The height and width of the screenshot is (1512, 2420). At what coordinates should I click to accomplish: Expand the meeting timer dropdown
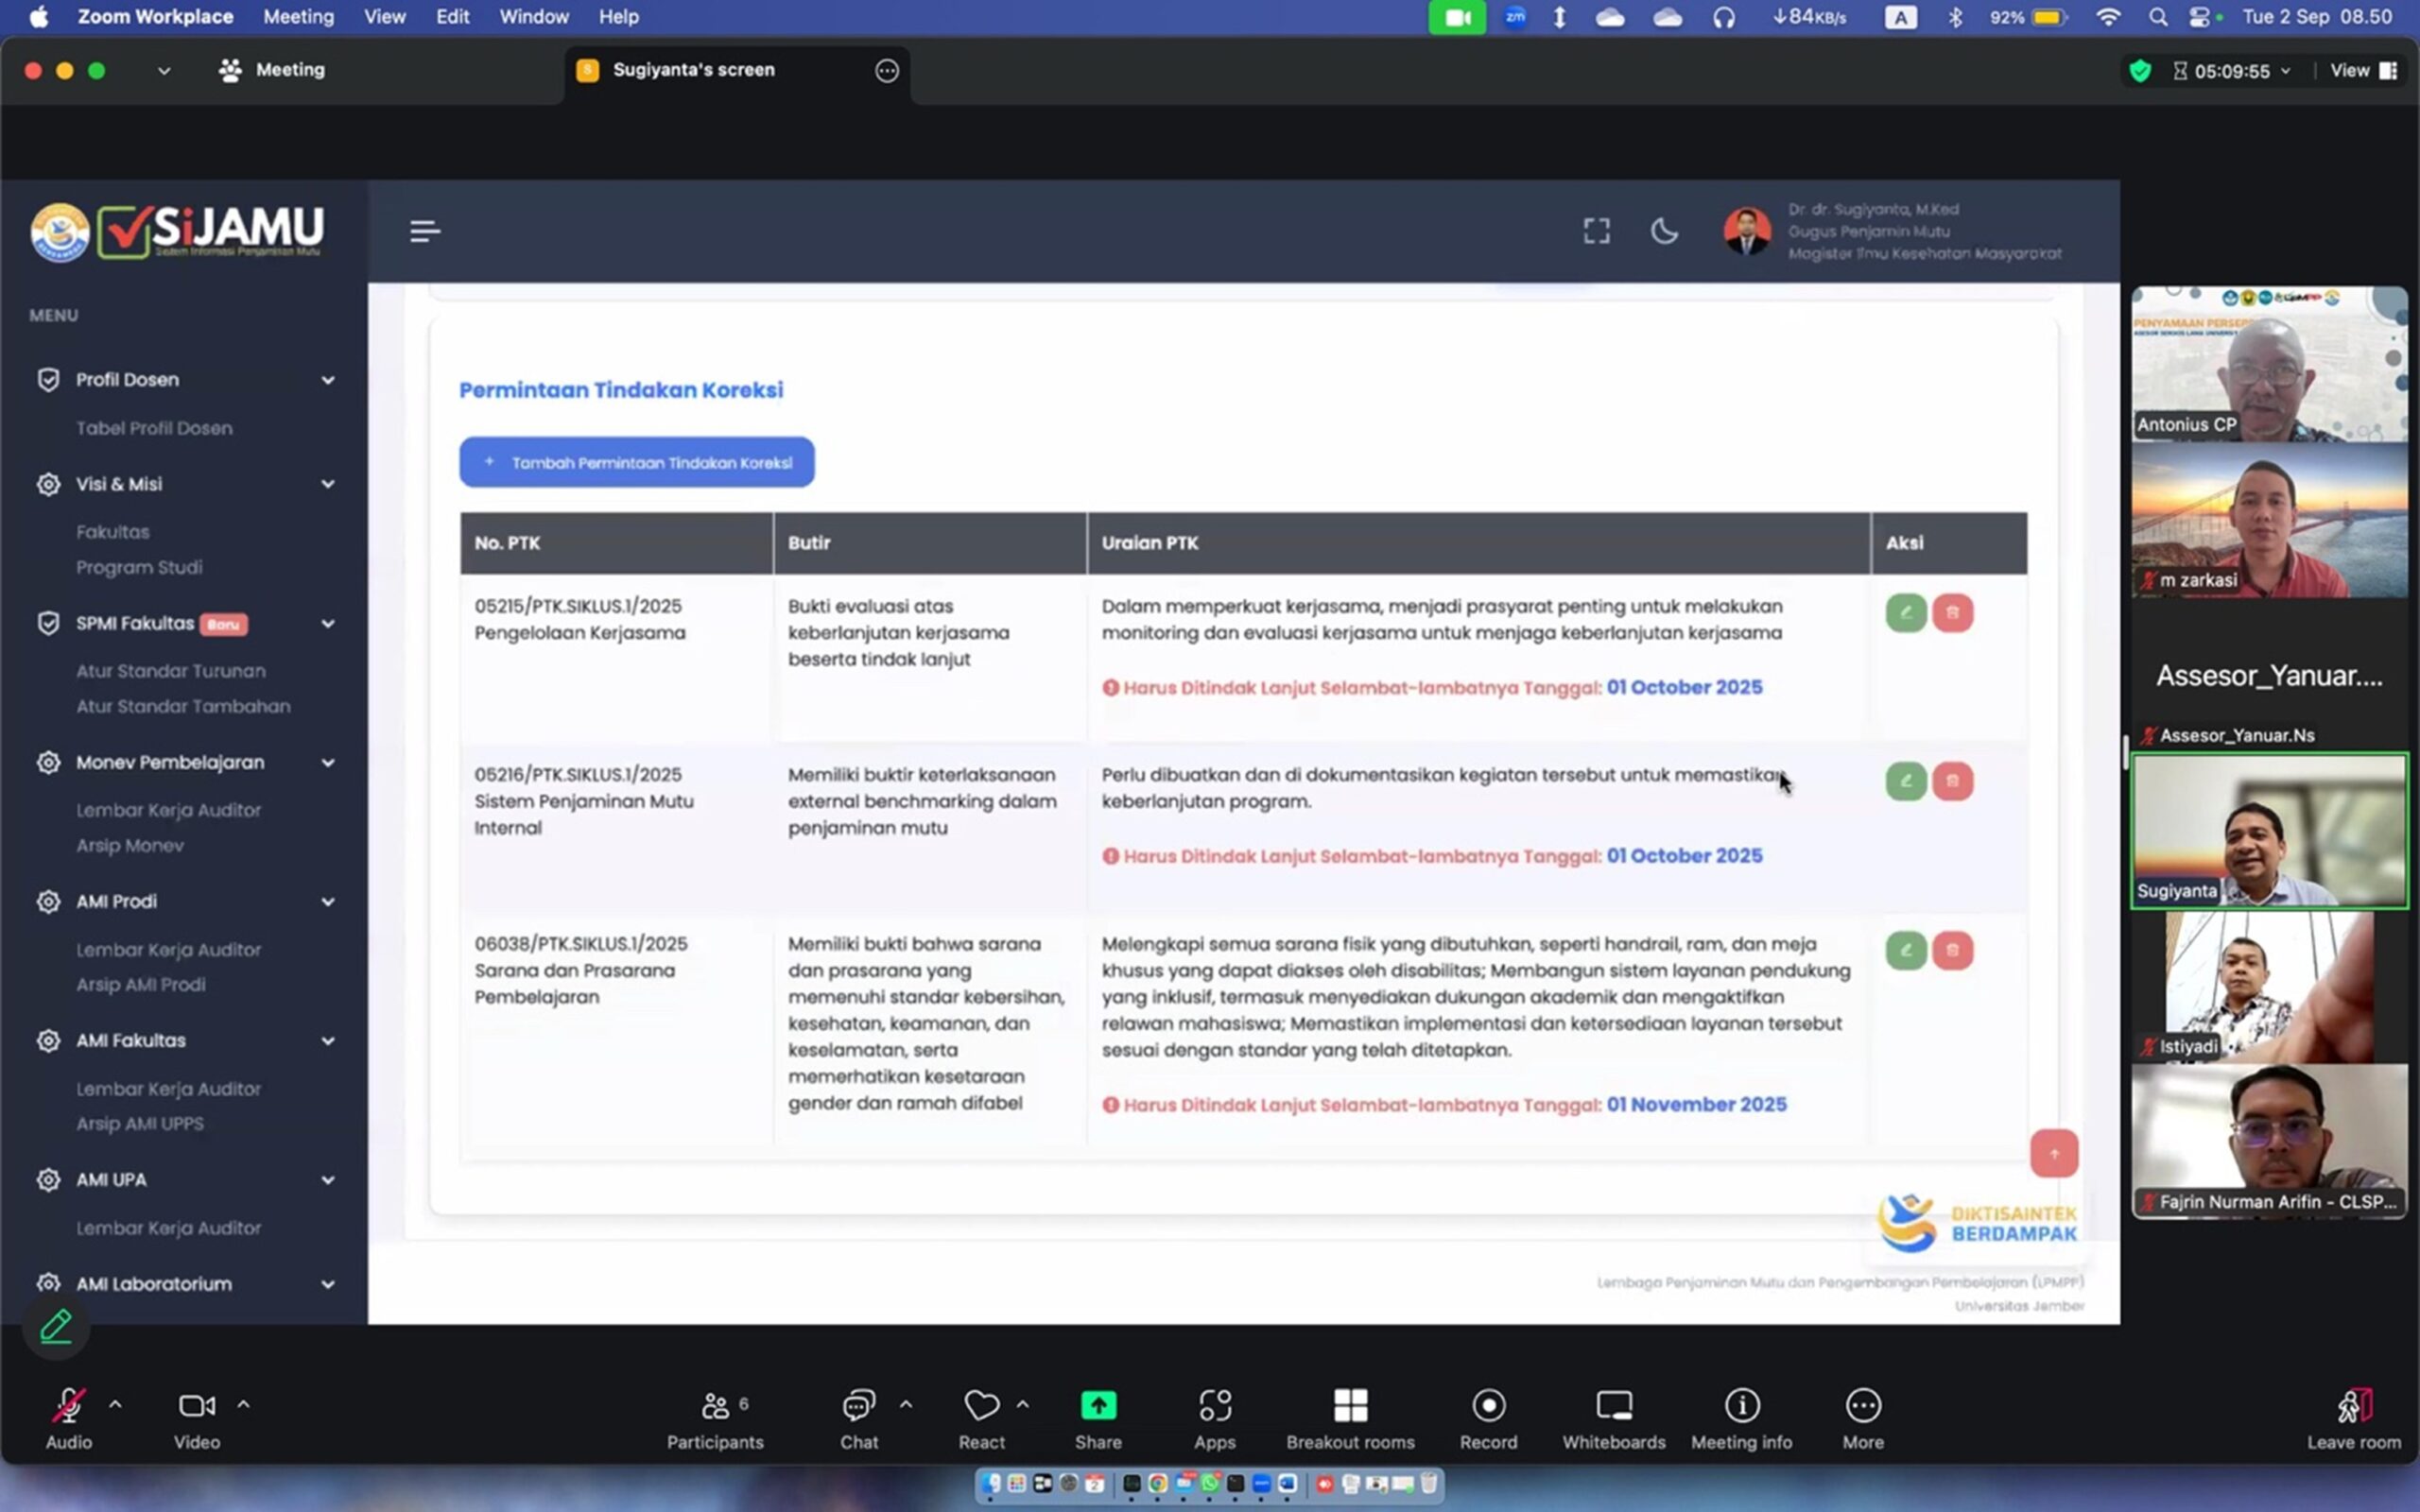tap(2285, 71)
